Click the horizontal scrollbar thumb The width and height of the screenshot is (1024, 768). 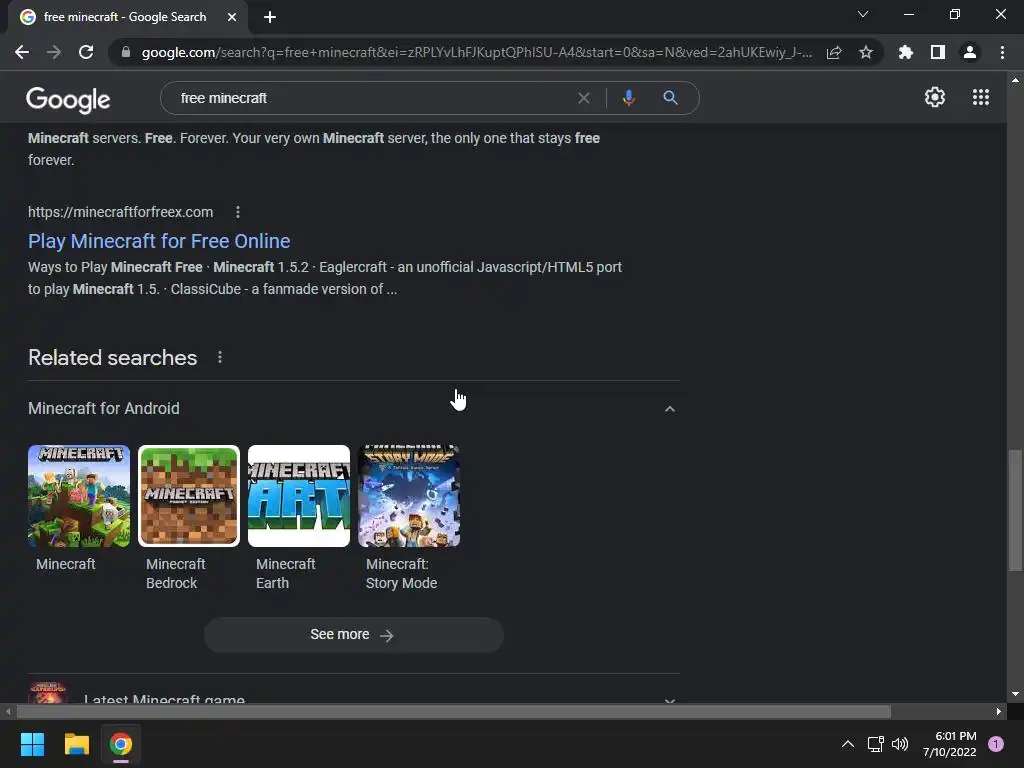(454, 711)
